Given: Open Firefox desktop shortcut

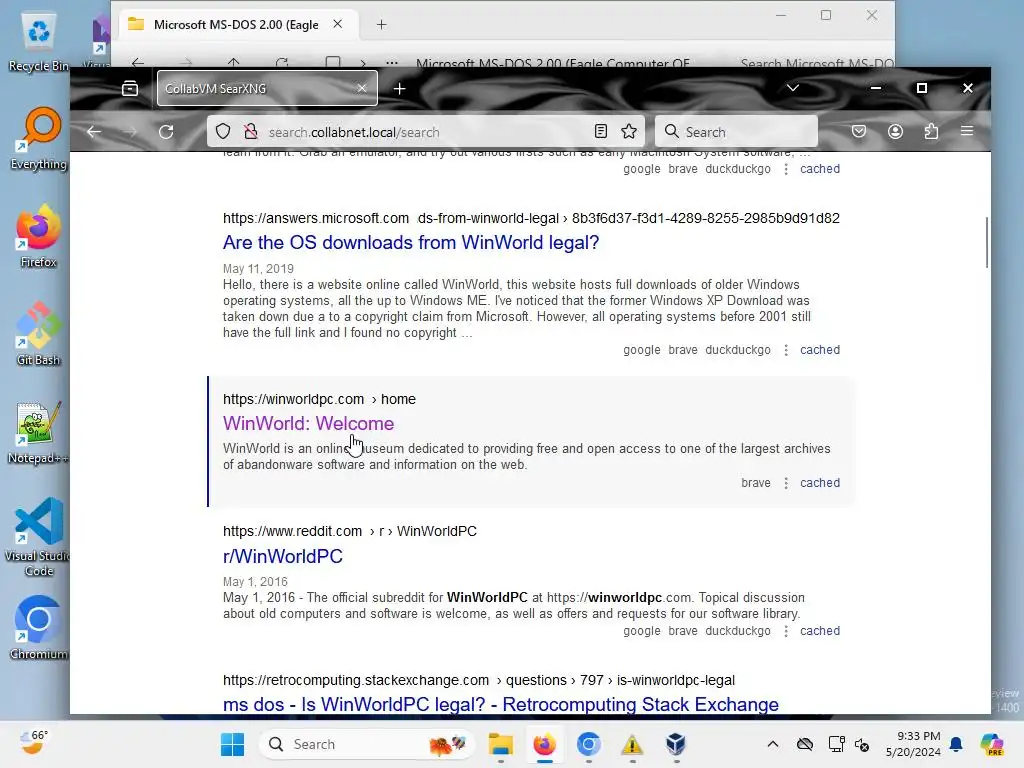Looking at the screenshot, I should [x=39, y=236].
